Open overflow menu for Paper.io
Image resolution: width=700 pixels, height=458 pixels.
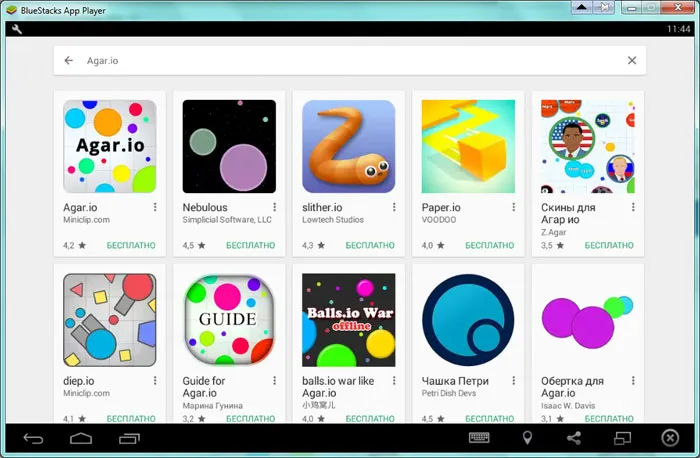514,208
